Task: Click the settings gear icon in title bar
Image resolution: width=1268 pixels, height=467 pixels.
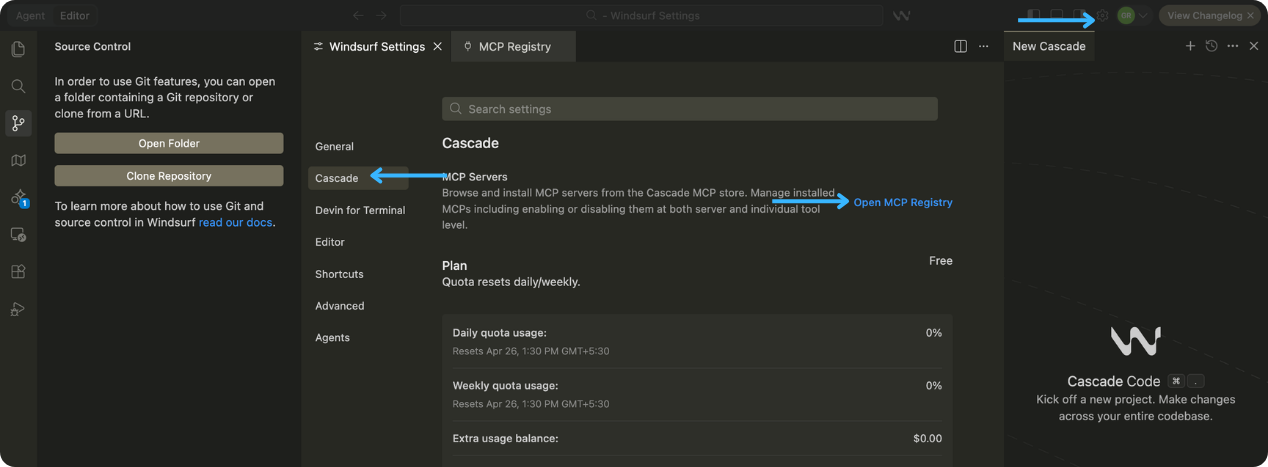Action: (x=1102, y=16)
